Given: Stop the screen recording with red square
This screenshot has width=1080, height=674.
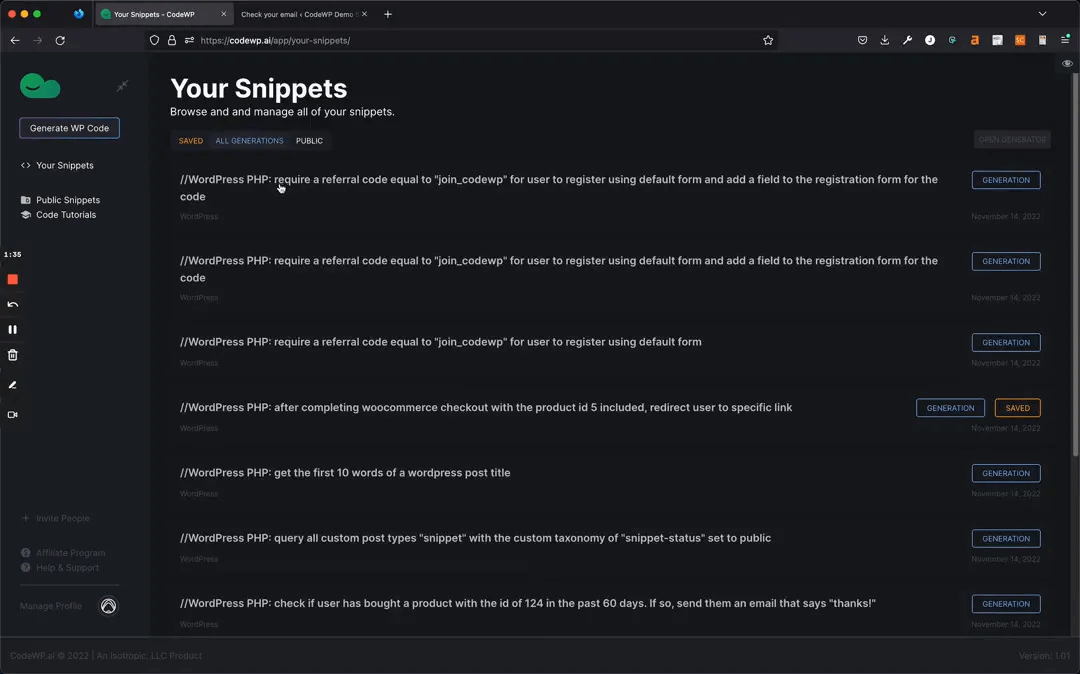Looking at the screenshot, I should pyautogui.click(x=13, y=280).
